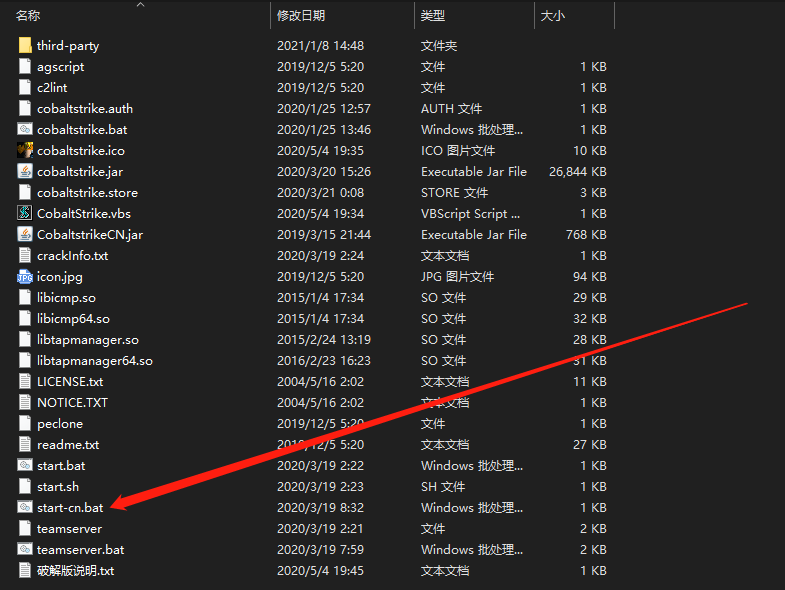Sort by the 大小 column header
The width and height of the screenshot is (785, 590).
(x=553, y=16)
